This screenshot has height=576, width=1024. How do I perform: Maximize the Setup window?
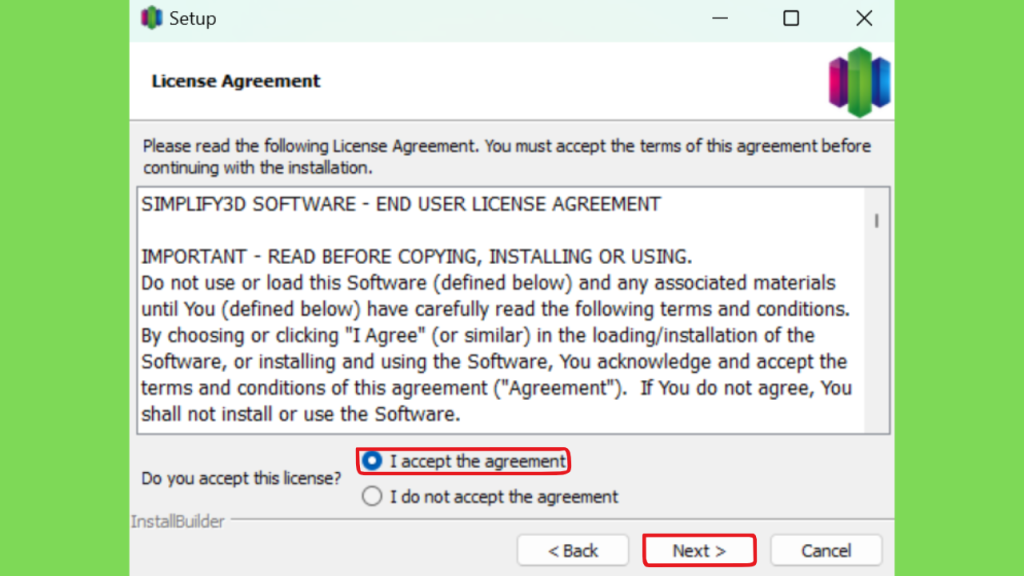point(791,18)
